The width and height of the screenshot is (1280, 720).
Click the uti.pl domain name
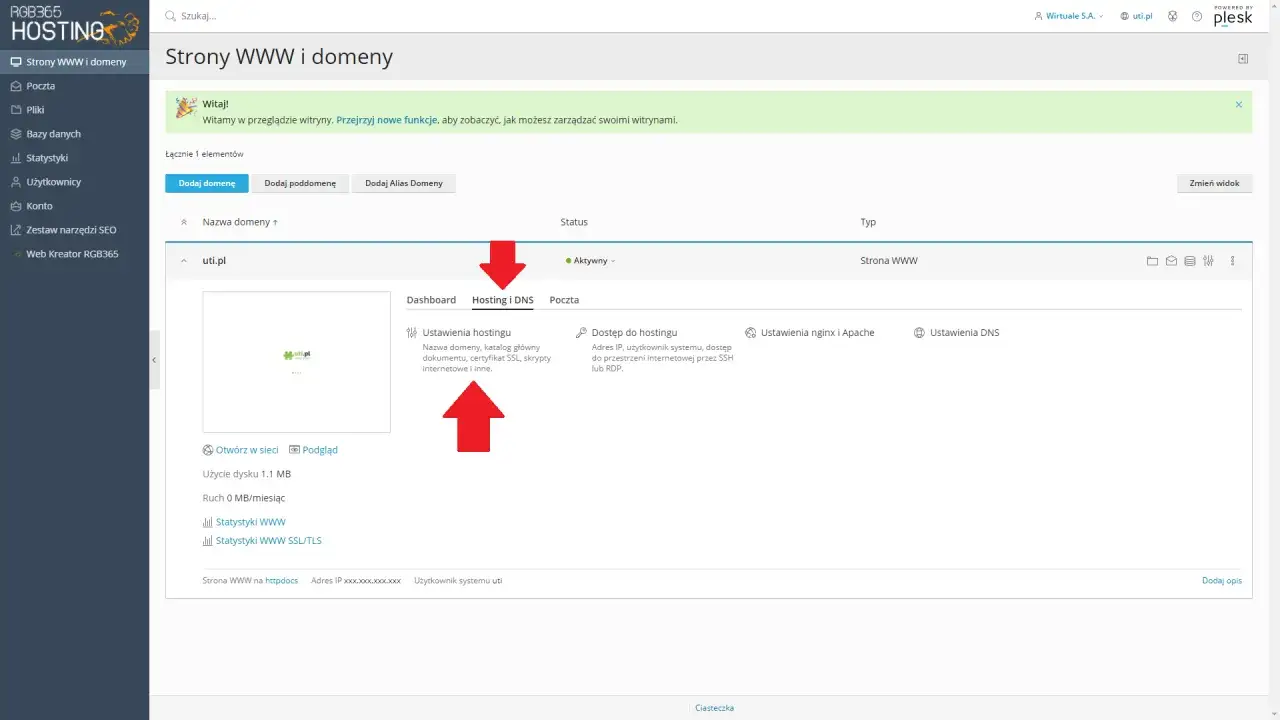(x=214, y=261)
